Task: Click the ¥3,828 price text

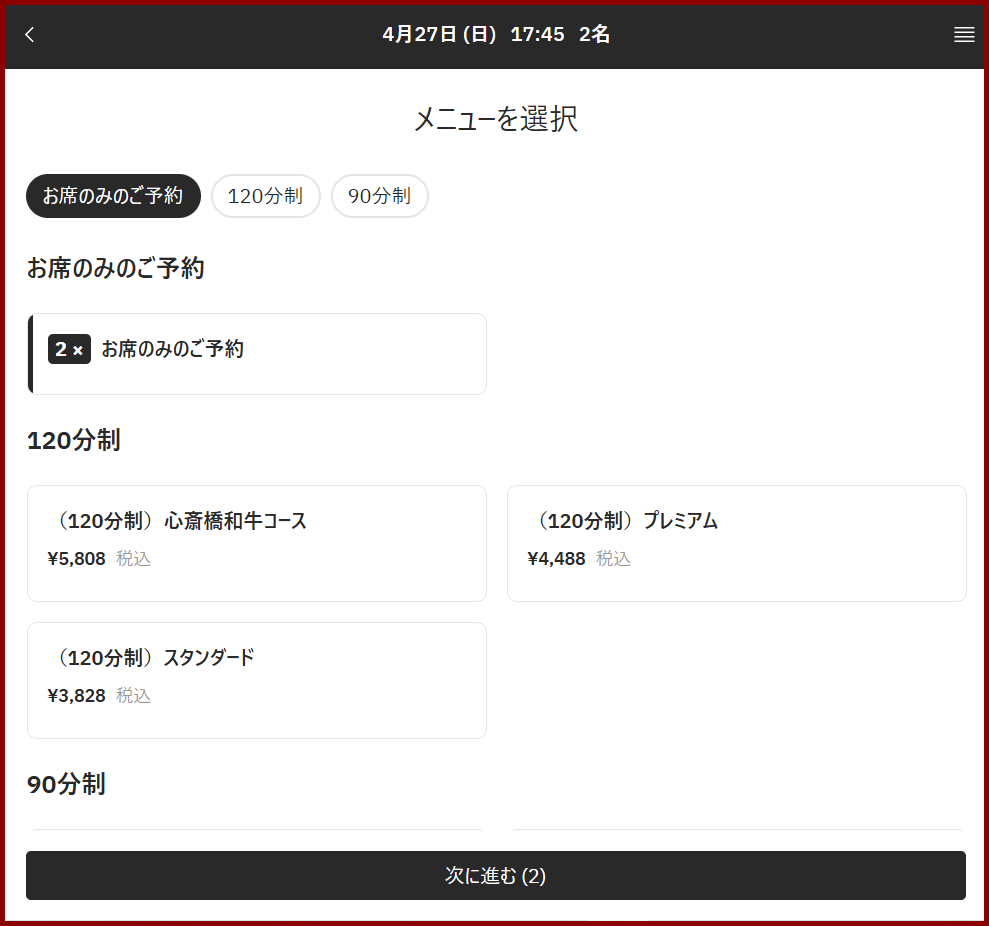Action: [x=76, y=696]
